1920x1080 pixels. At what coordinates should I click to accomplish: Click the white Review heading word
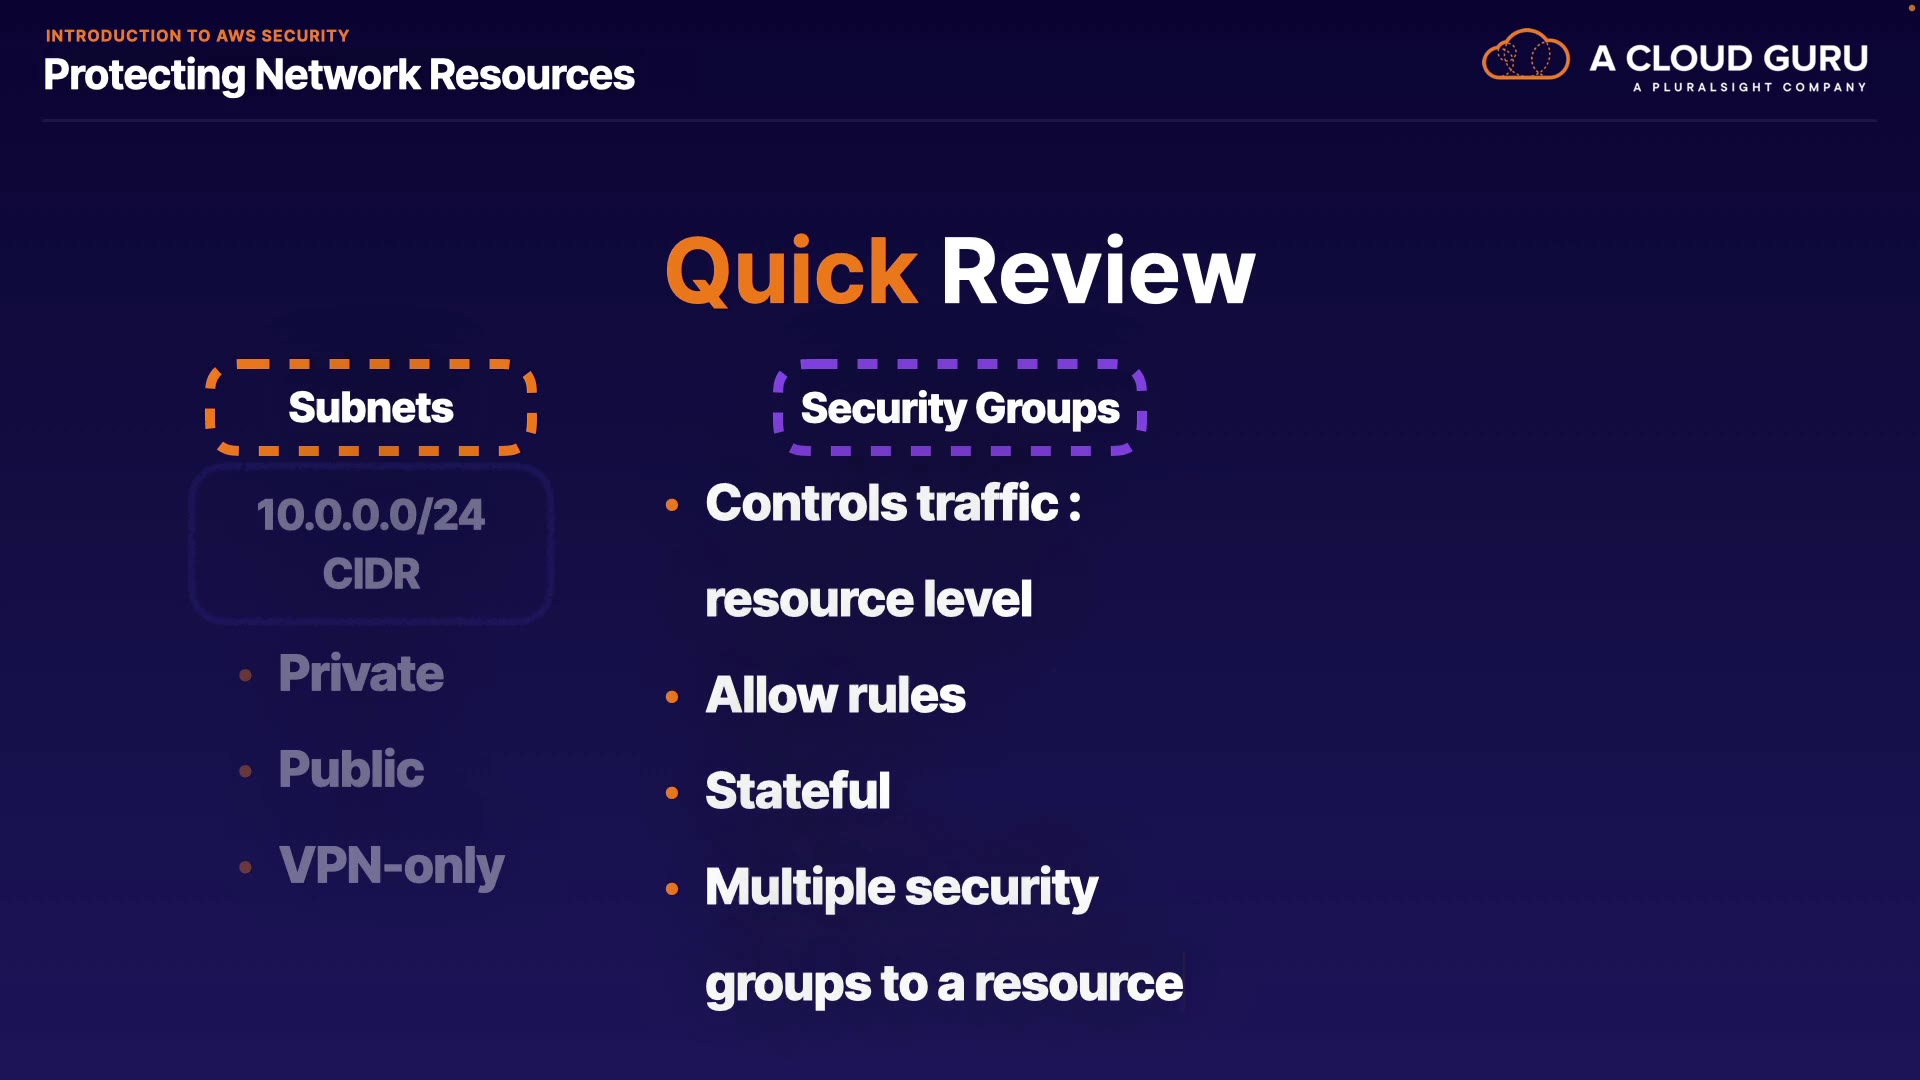click(x=1097, y=272)
